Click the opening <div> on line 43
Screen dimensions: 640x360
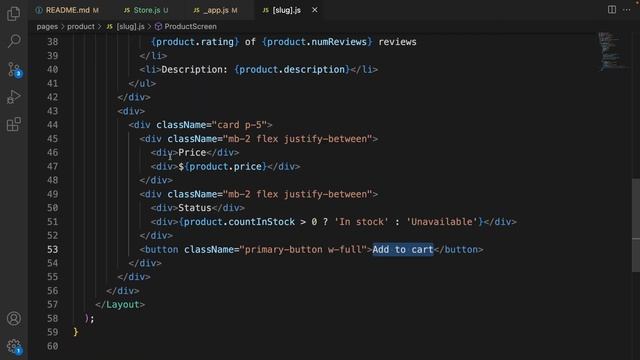coord(131,111)
